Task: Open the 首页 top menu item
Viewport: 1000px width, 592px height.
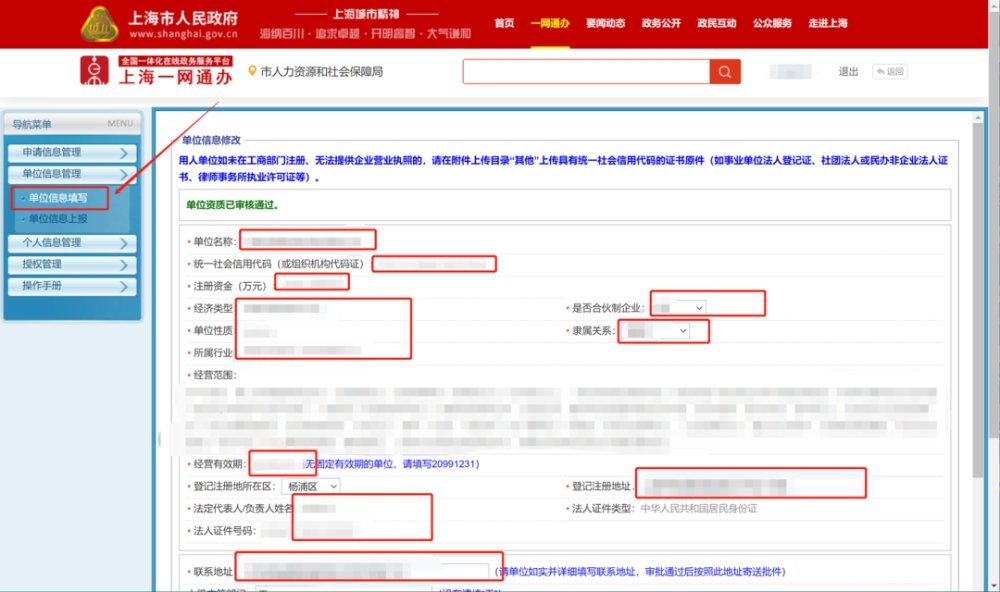Action: [x=504, y=23]
